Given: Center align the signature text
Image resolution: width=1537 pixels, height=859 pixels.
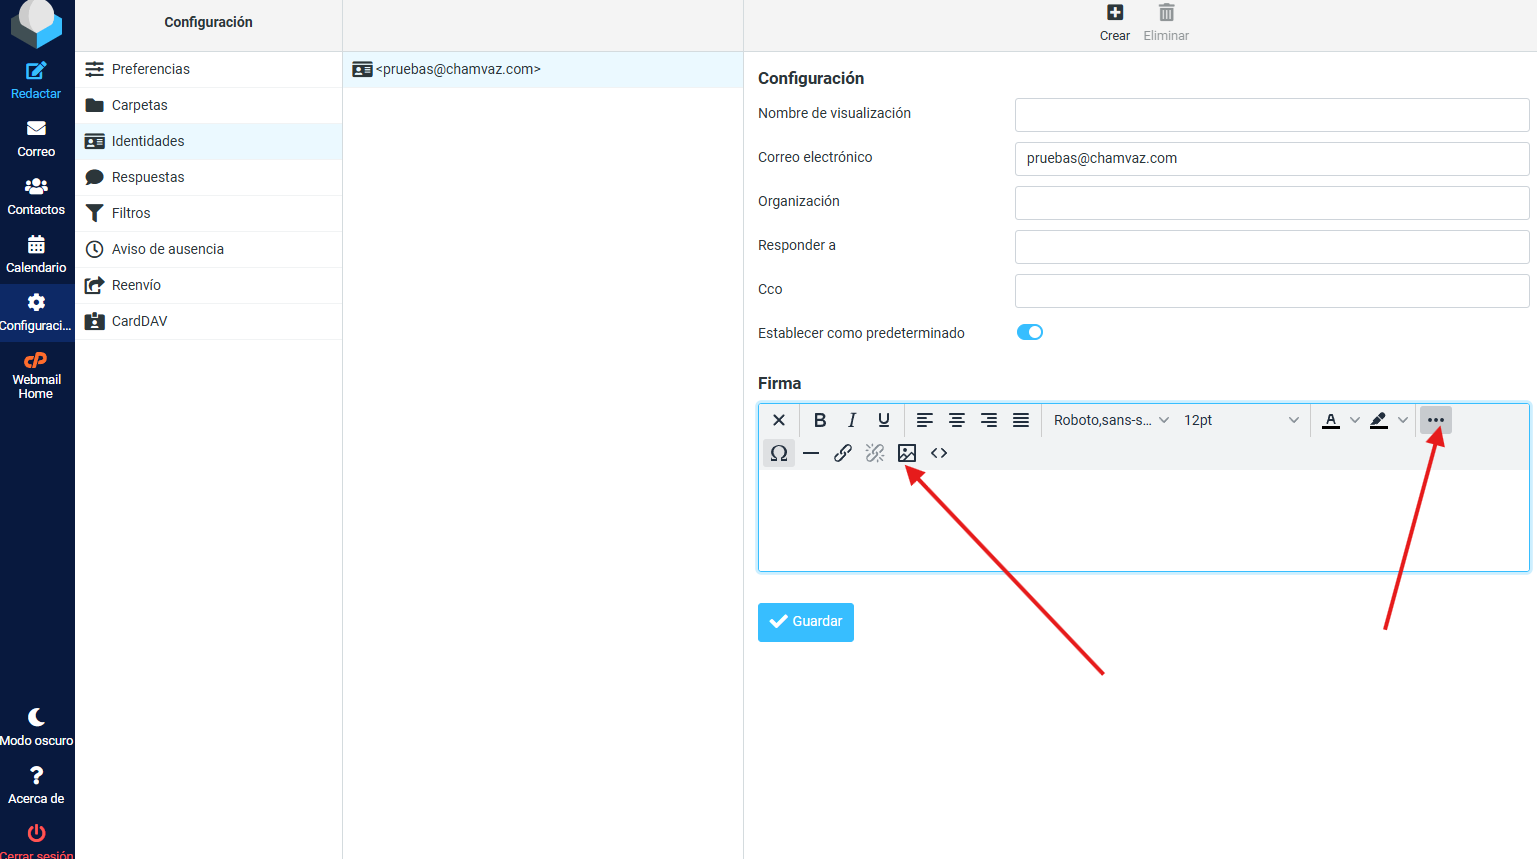Looking at the screenshot, I should [957, 420].
